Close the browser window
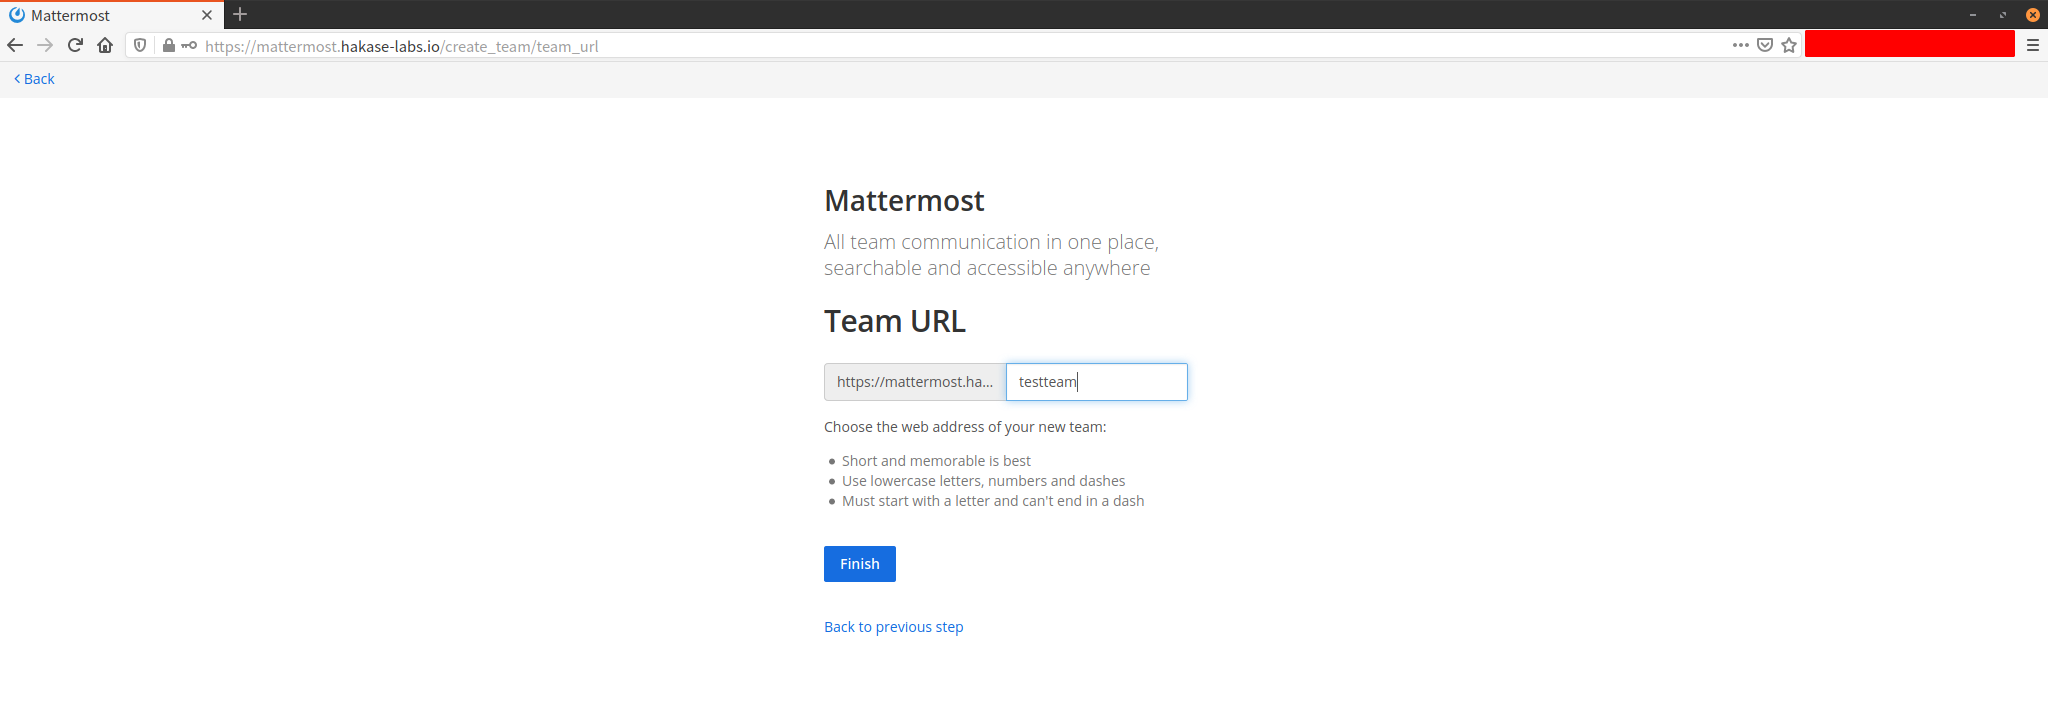This screenshot has height=711, width=2048. tap(2033, 15)
